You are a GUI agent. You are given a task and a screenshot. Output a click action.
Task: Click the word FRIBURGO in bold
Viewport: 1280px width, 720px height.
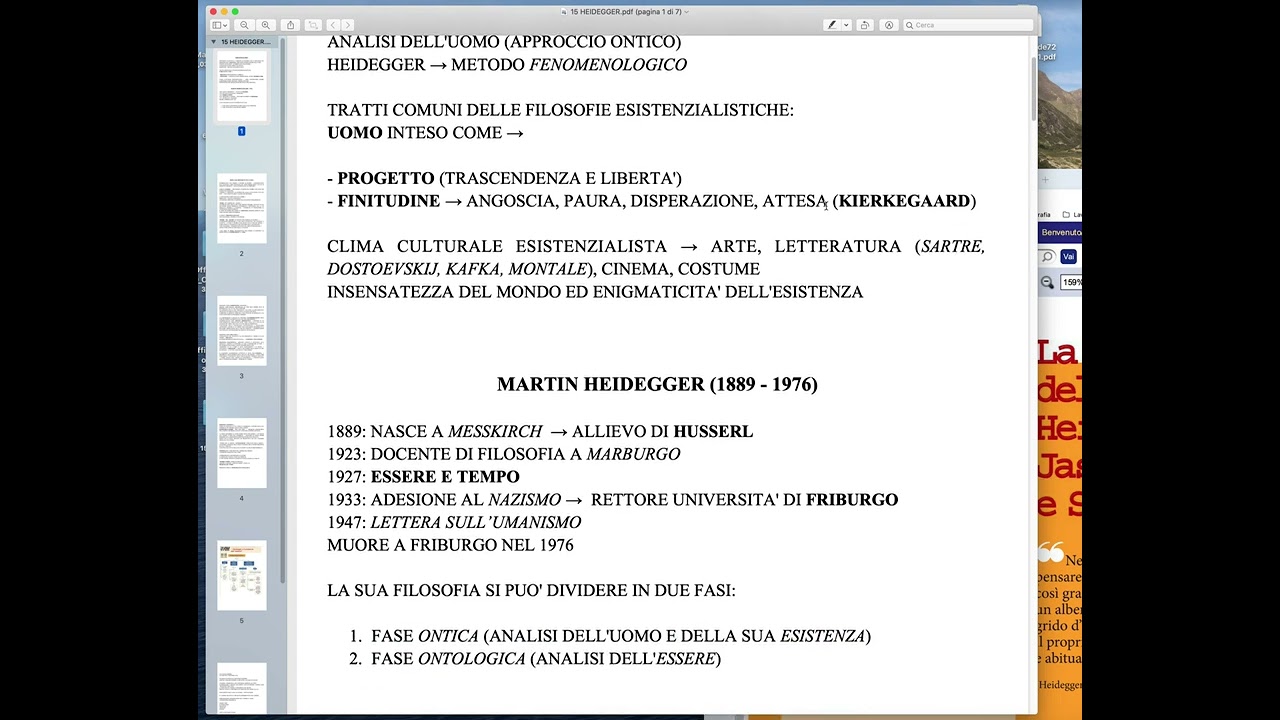tap(852, 500)
